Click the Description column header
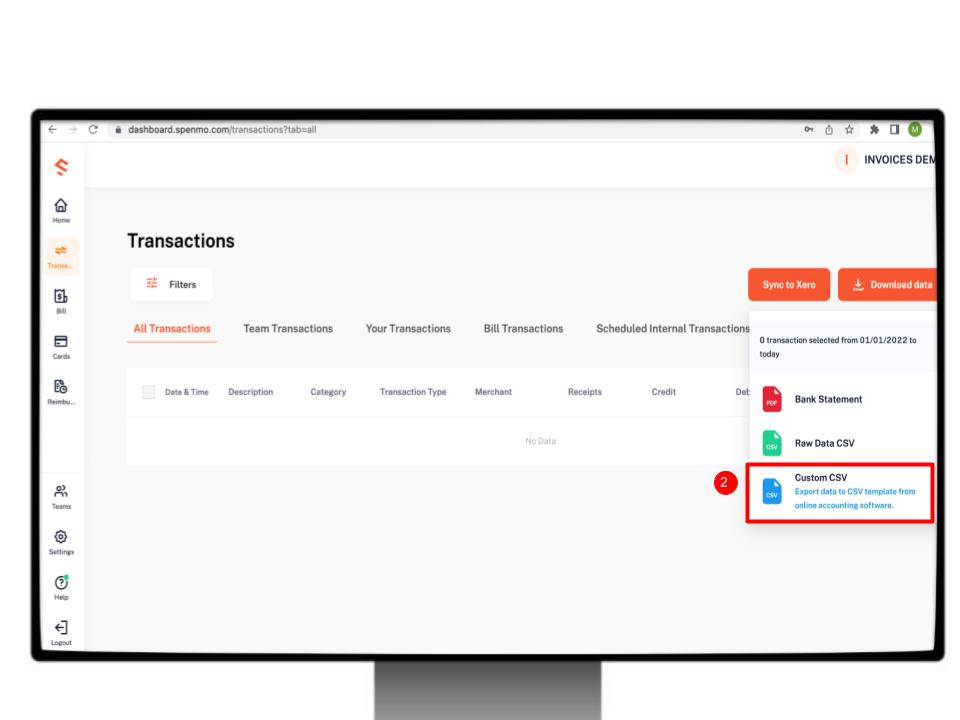Viewport: 960px width, 720px height. (x=250, y=392)
